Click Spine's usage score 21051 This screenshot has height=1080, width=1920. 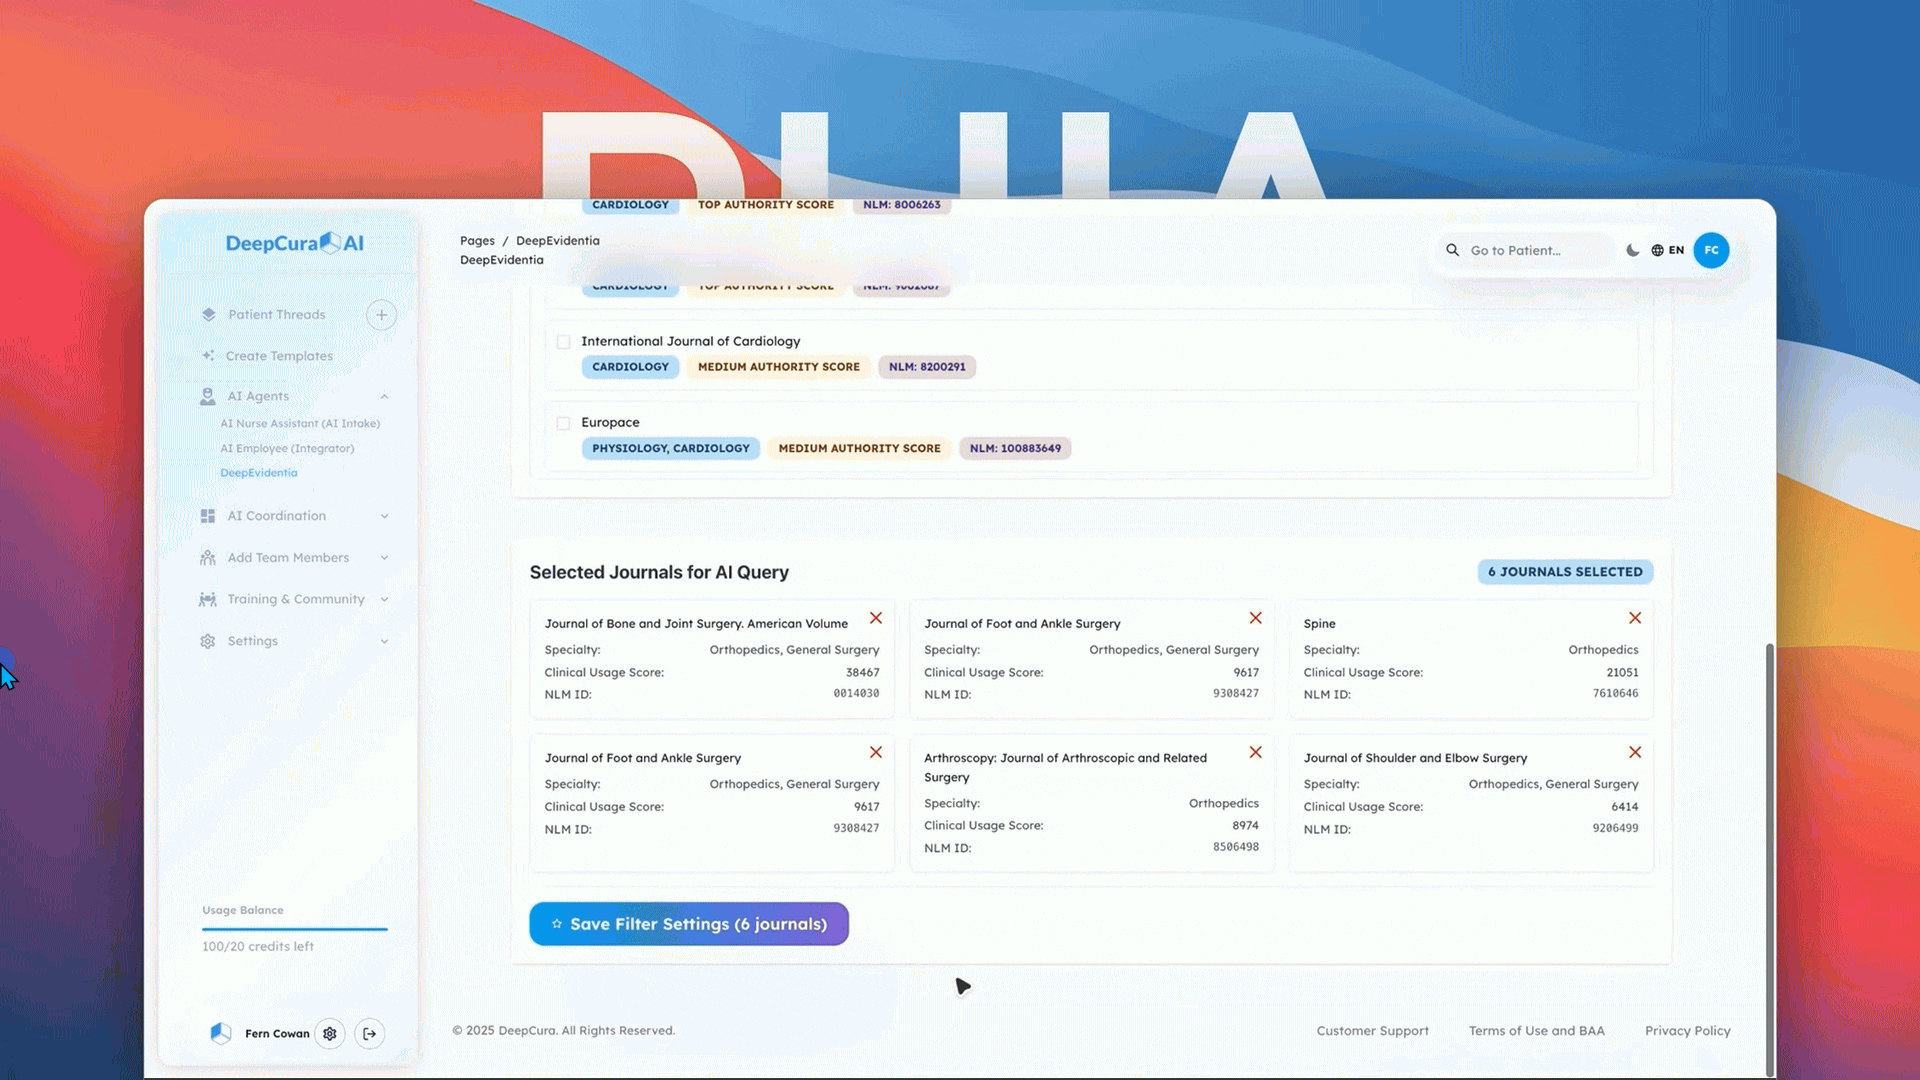point(1622,673)
